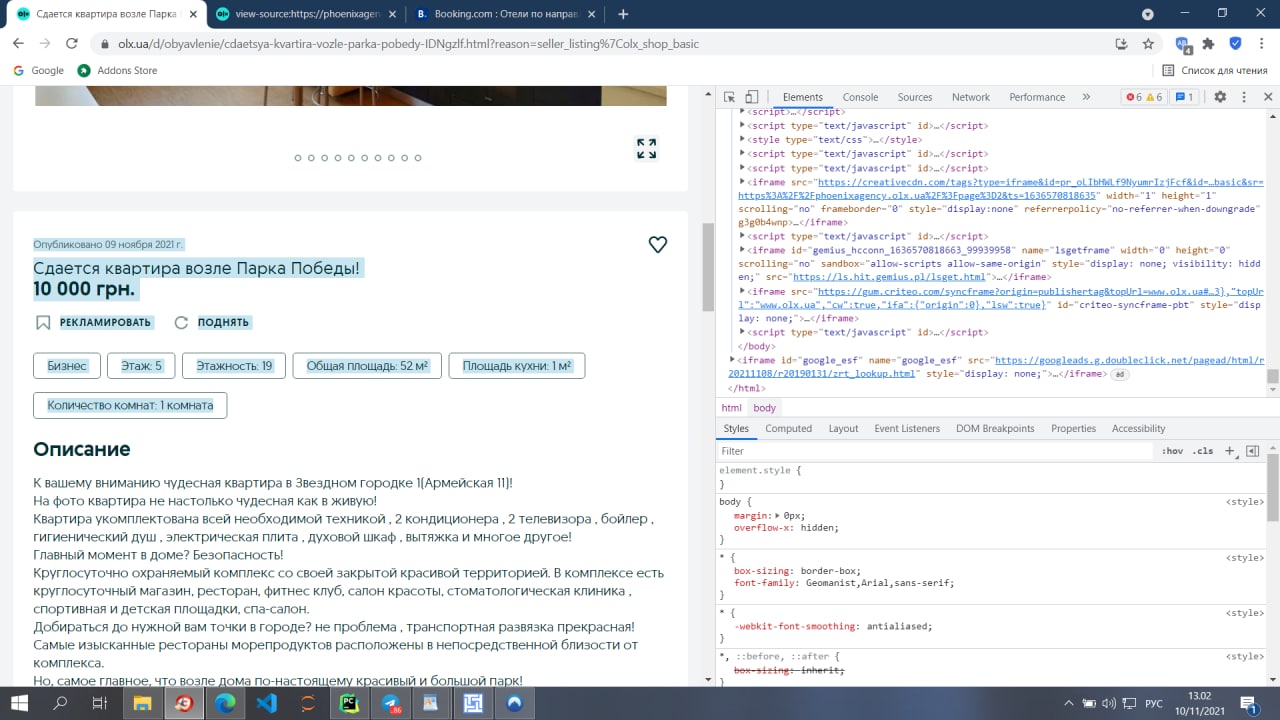Expand the gemius_hcconn iframe node

[x=742, y=250]
